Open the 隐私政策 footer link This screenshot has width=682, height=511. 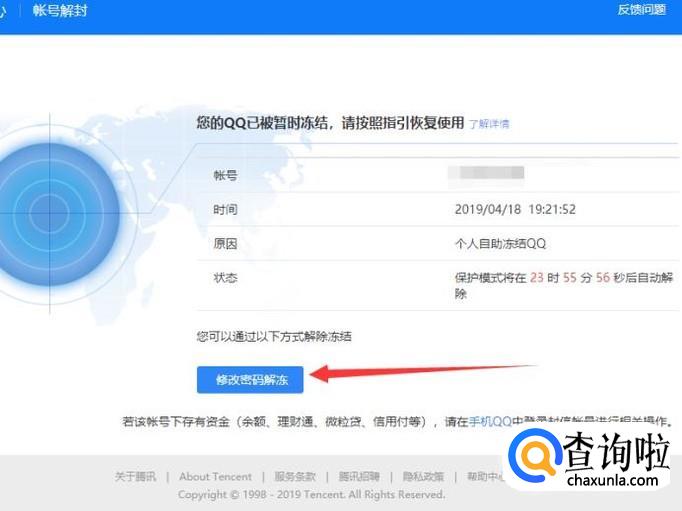423,477
